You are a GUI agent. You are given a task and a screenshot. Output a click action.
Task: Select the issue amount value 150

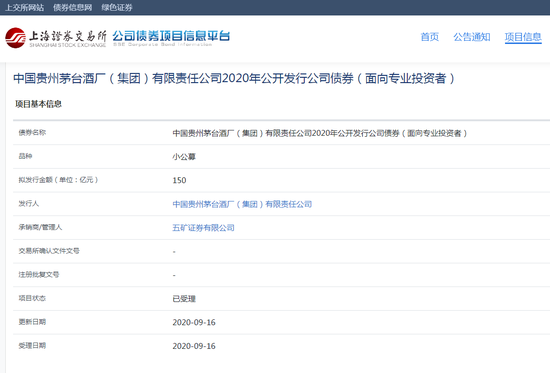[179, 180]
